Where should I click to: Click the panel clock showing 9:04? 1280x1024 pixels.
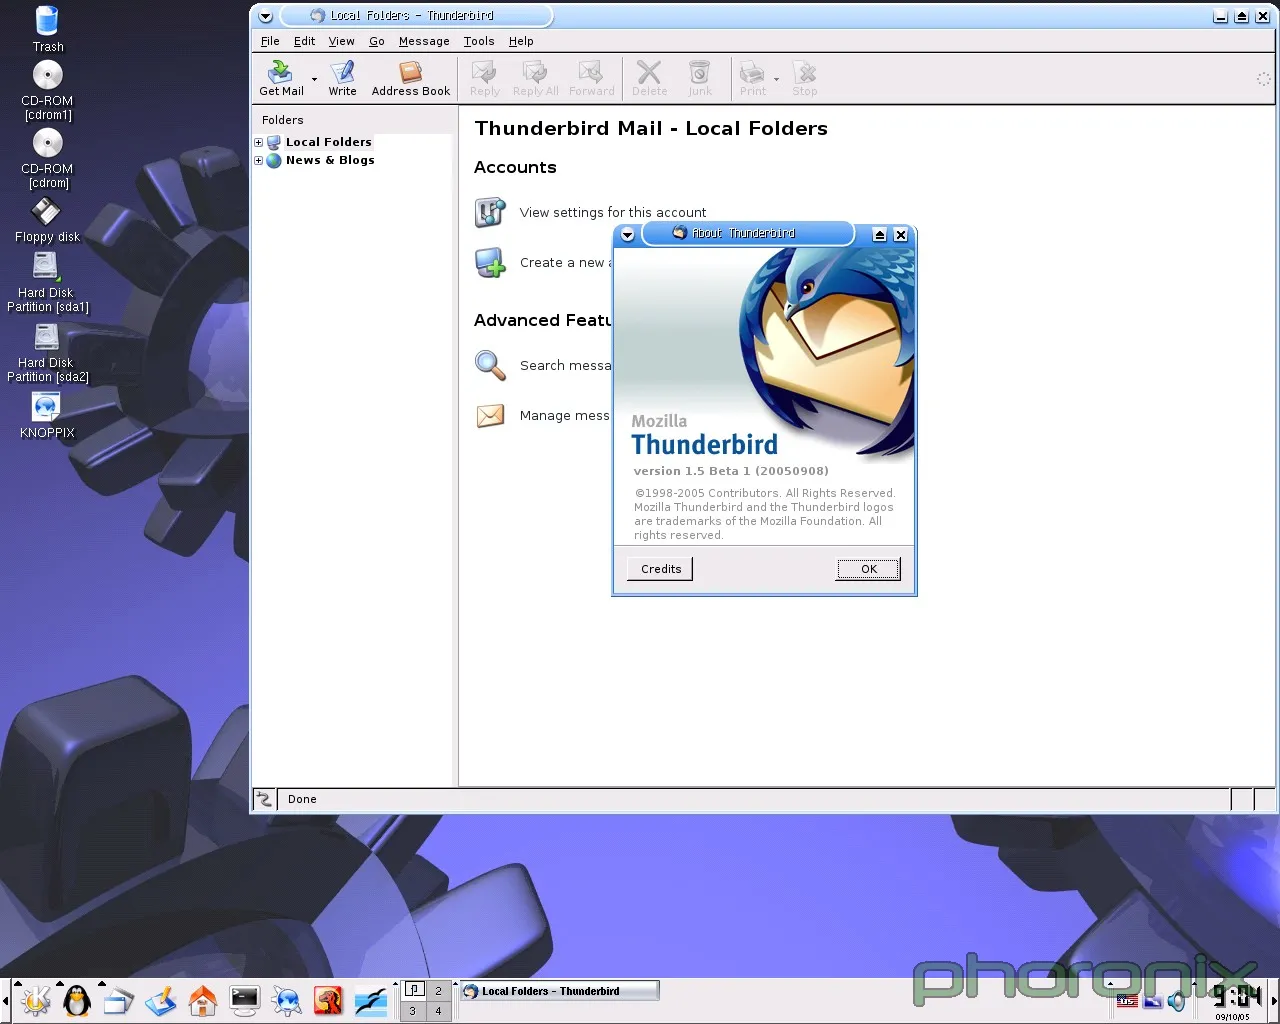[x=1236, y=997]
